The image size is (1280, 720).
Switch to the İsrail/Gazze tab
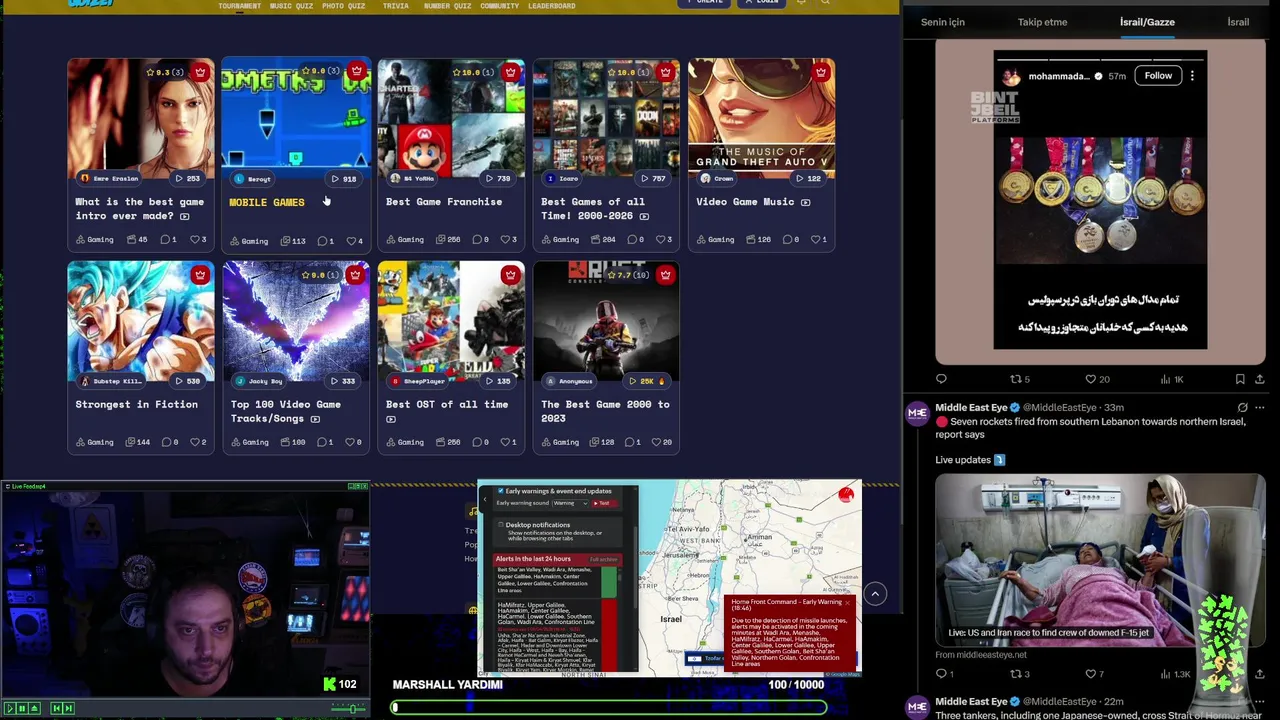click(x=1147, y=22)
